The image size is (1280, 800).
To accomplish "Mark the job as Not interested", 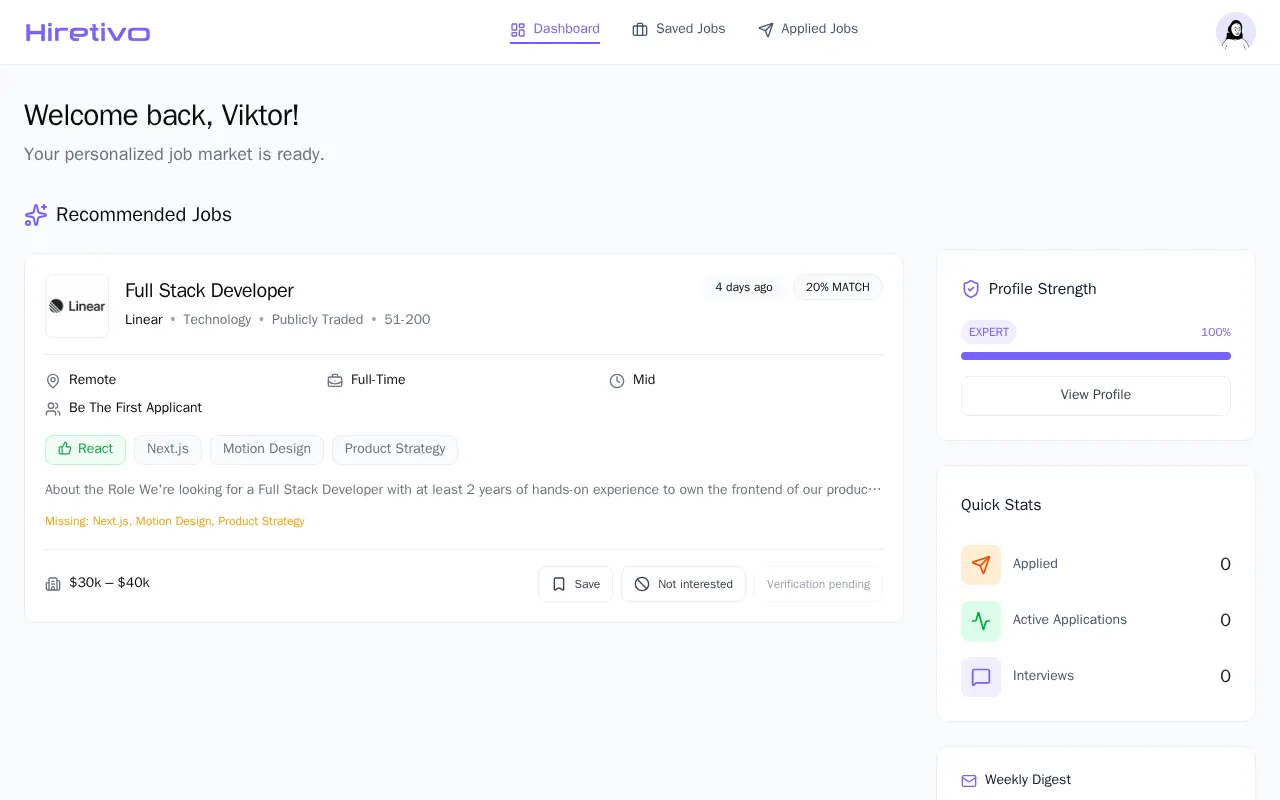I will [x=683, y=584].
